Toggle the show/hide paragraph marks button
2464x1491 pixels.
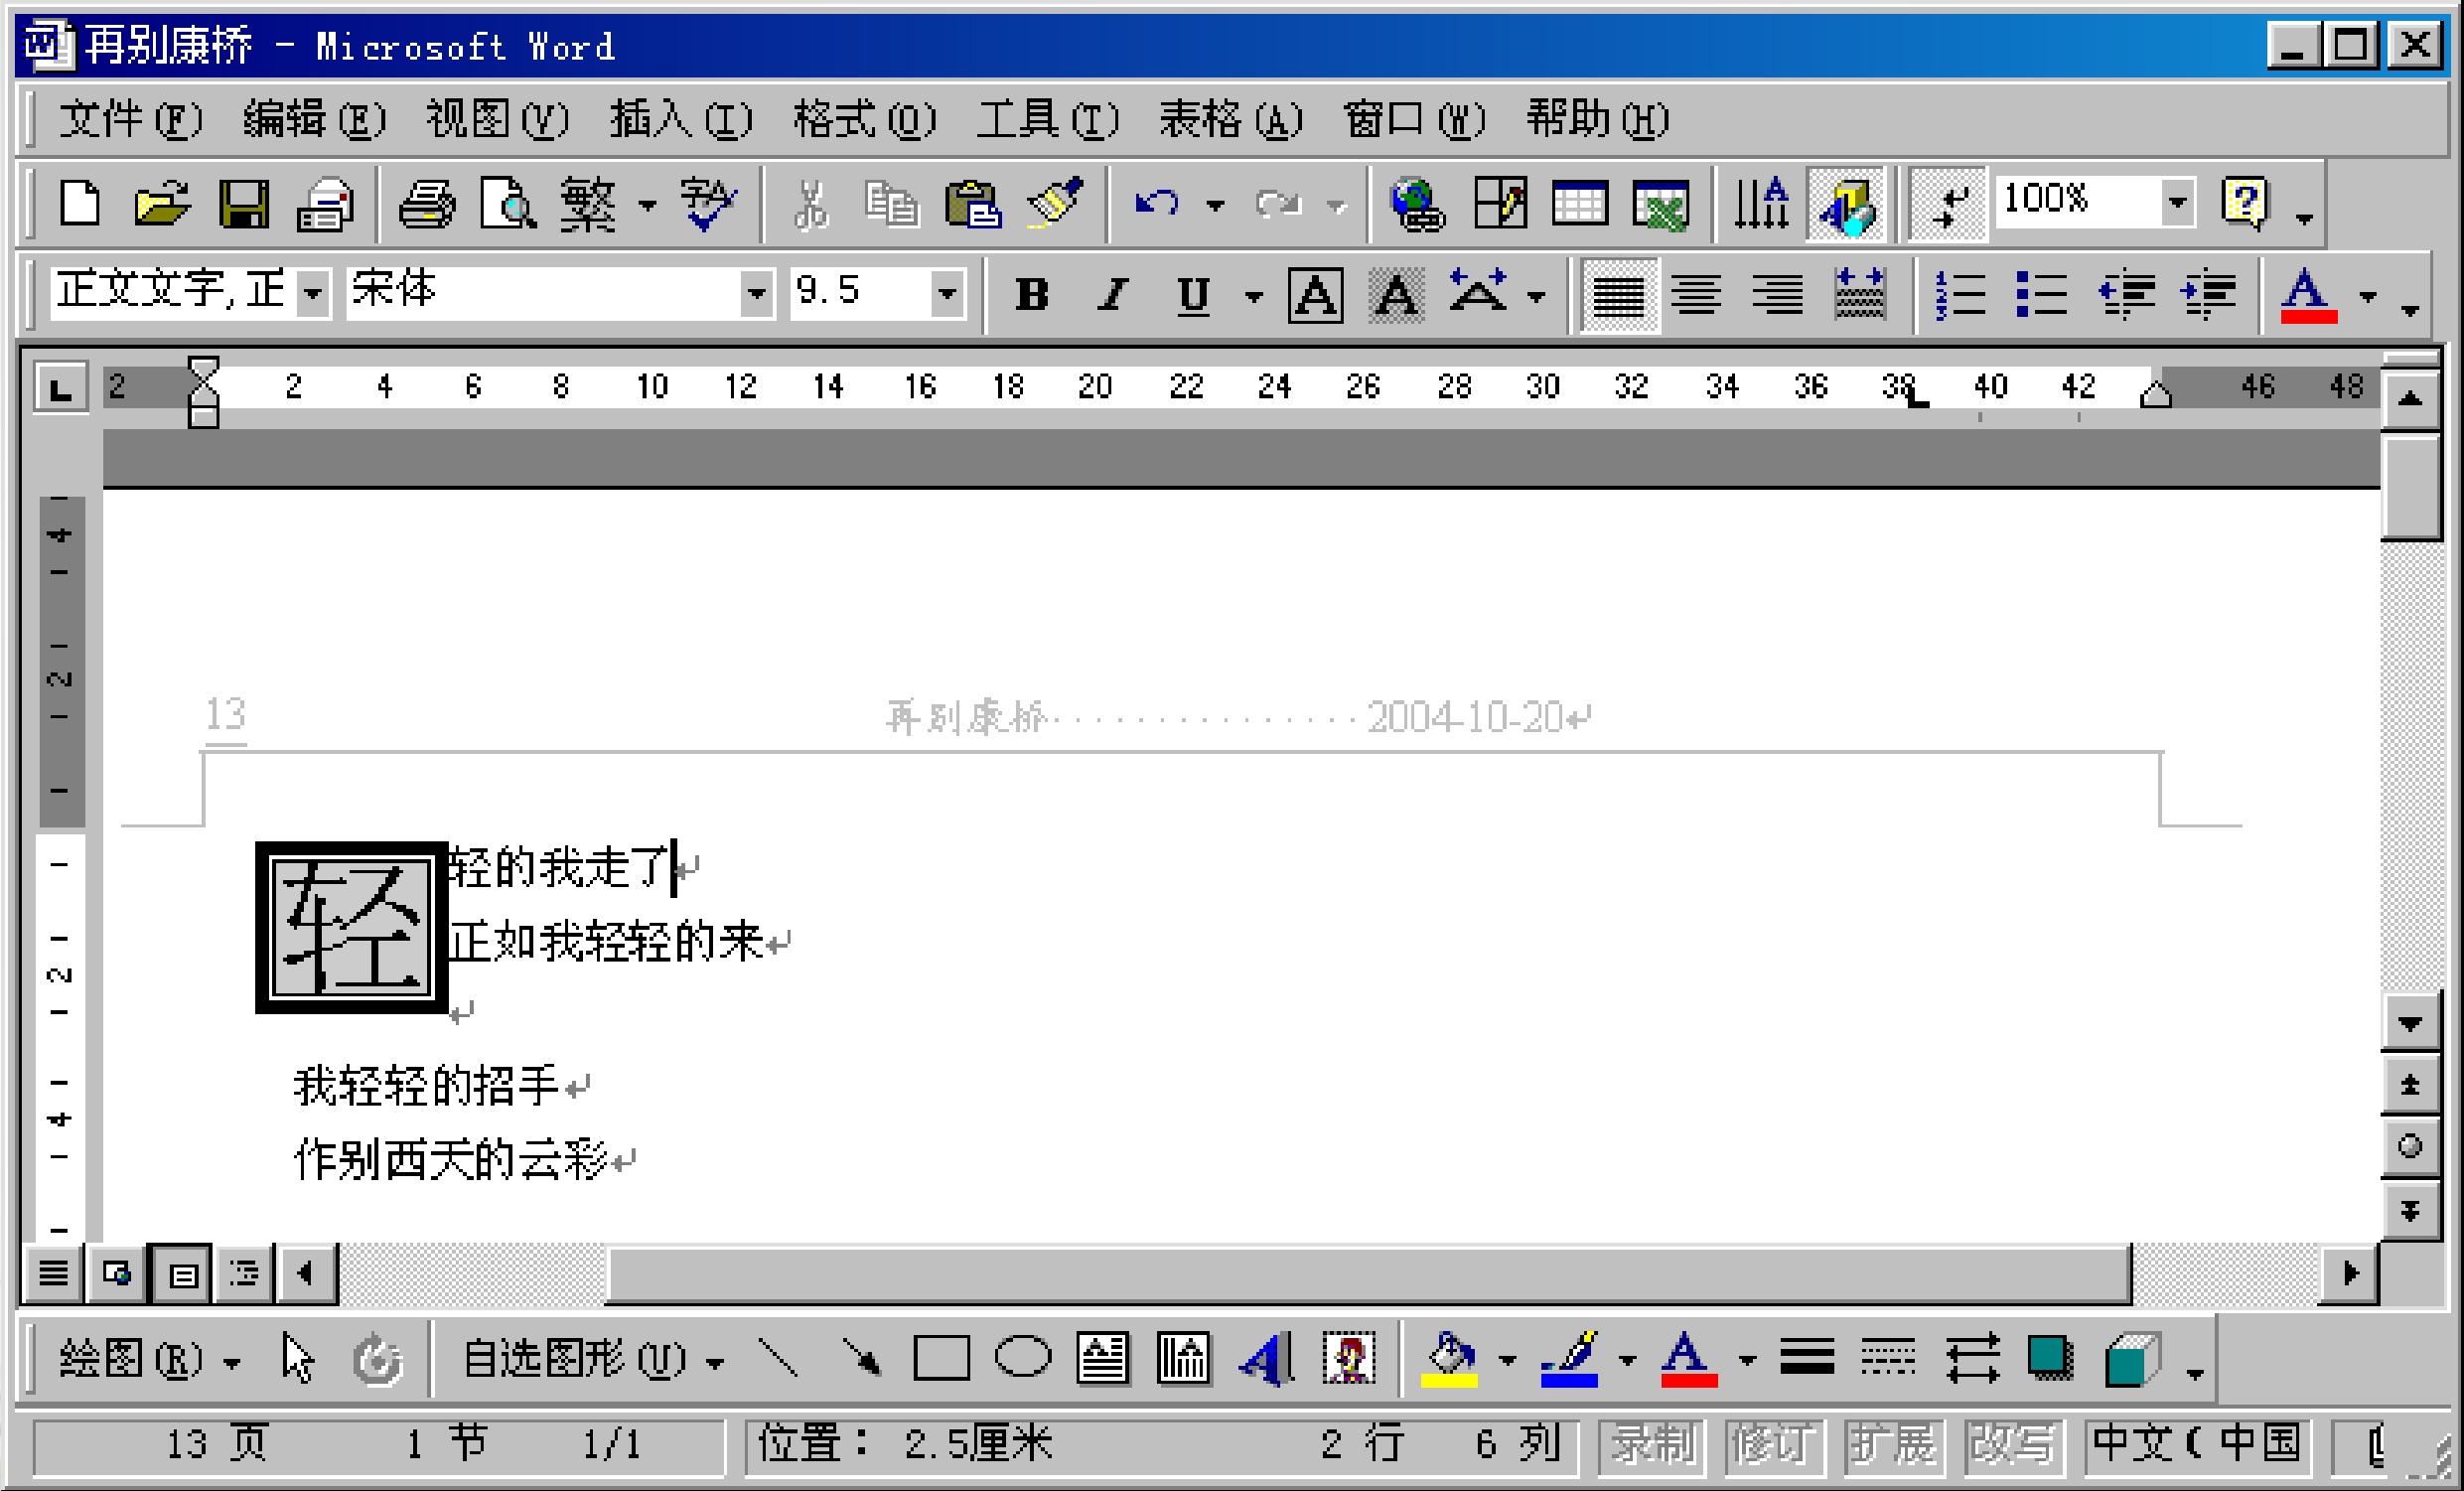pyautogui.click(x=1947, y=205)
